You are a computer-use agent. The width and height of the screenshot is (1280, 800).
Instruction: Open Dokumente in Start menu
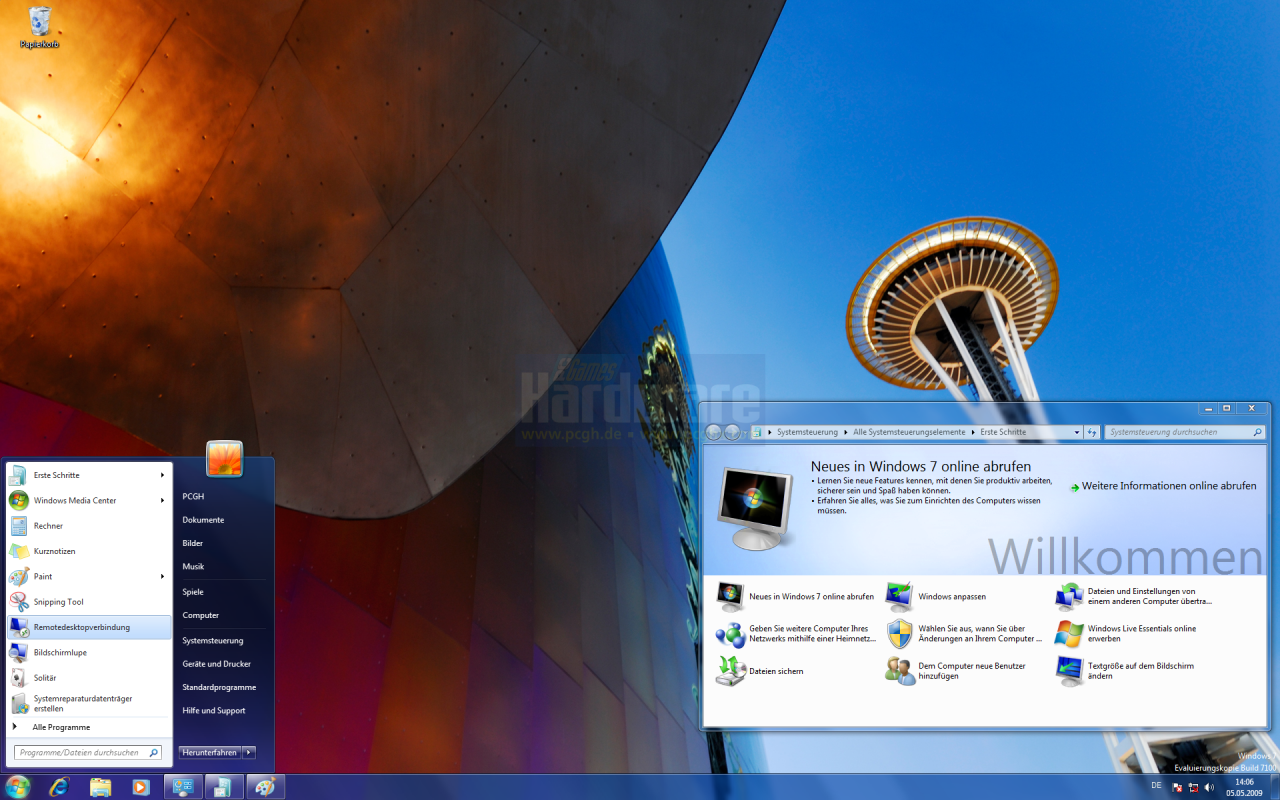pyautogui.click(x=203, y=520)
